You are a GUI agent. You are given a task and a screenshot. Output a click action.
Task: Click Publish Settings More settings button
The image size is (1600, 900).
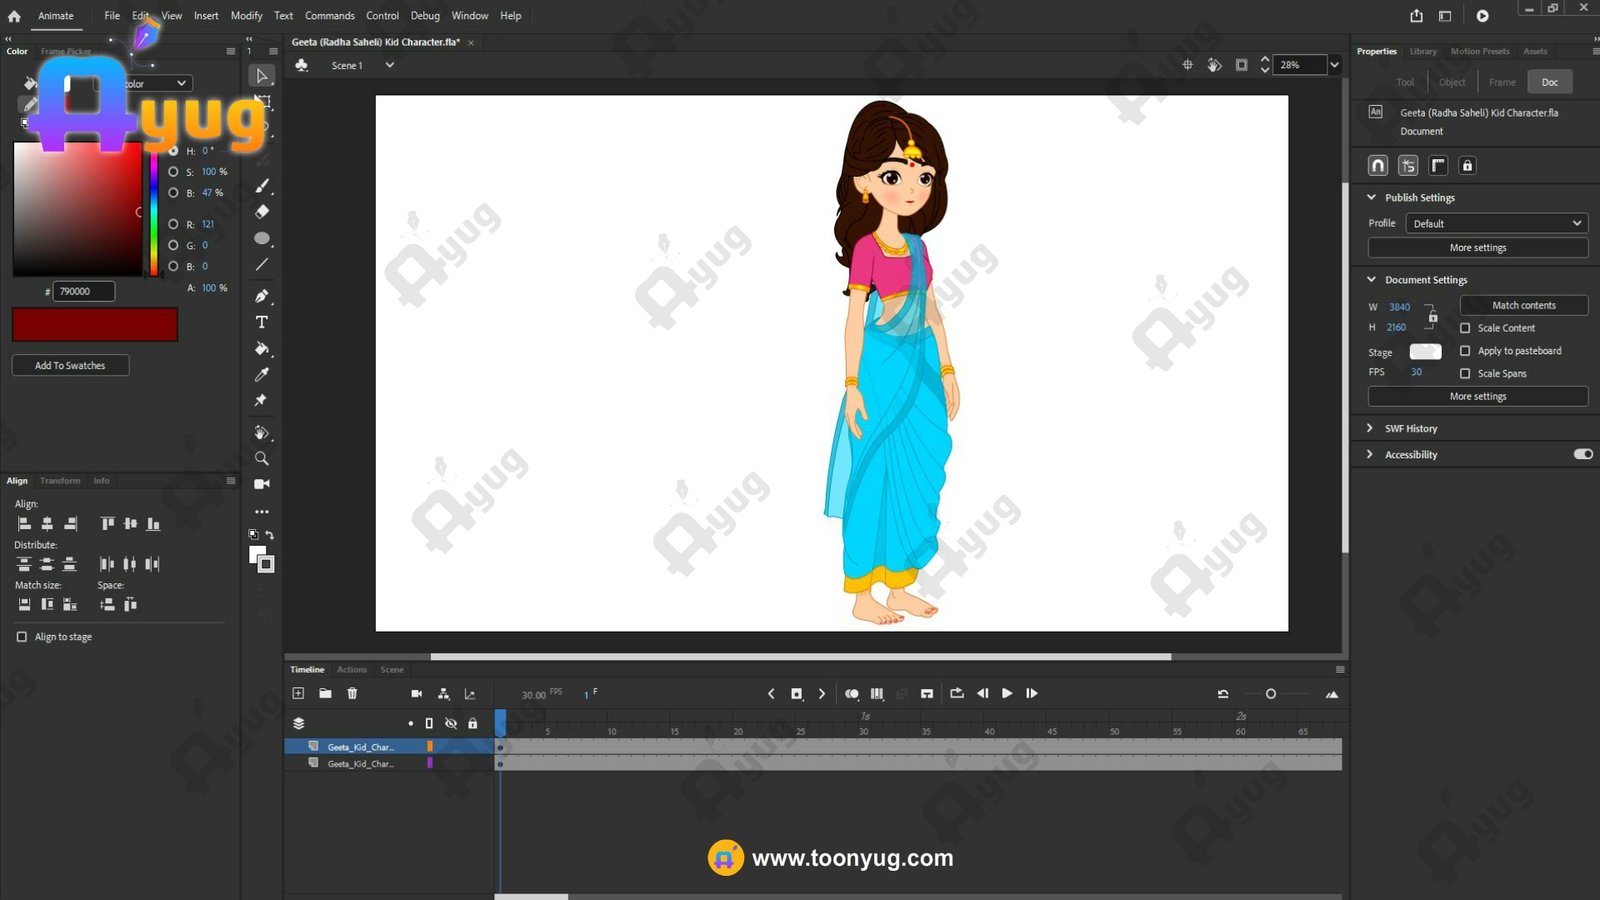click(x=1478, y=247)
